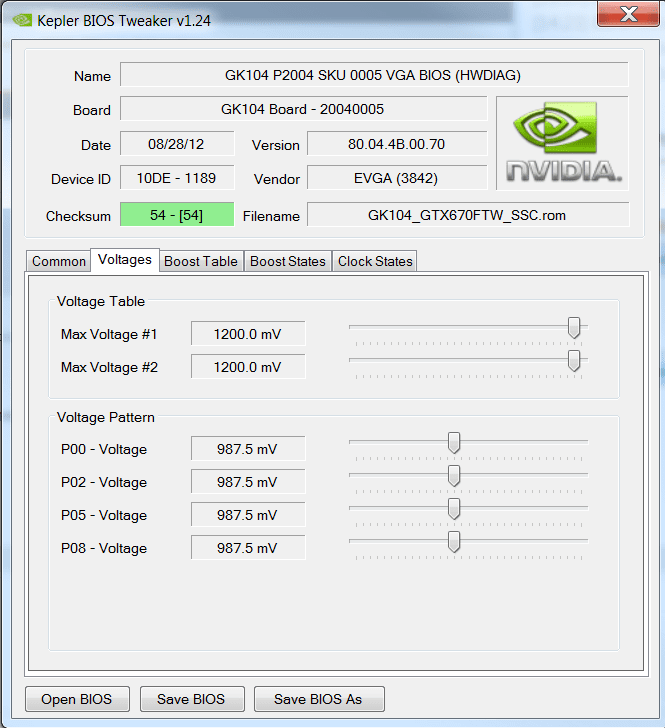Image resolution: width=665 pixels, height=728 pixels.
Task: Click the P08 - Voltage slider thumb
Action: (x=454, y=541)
